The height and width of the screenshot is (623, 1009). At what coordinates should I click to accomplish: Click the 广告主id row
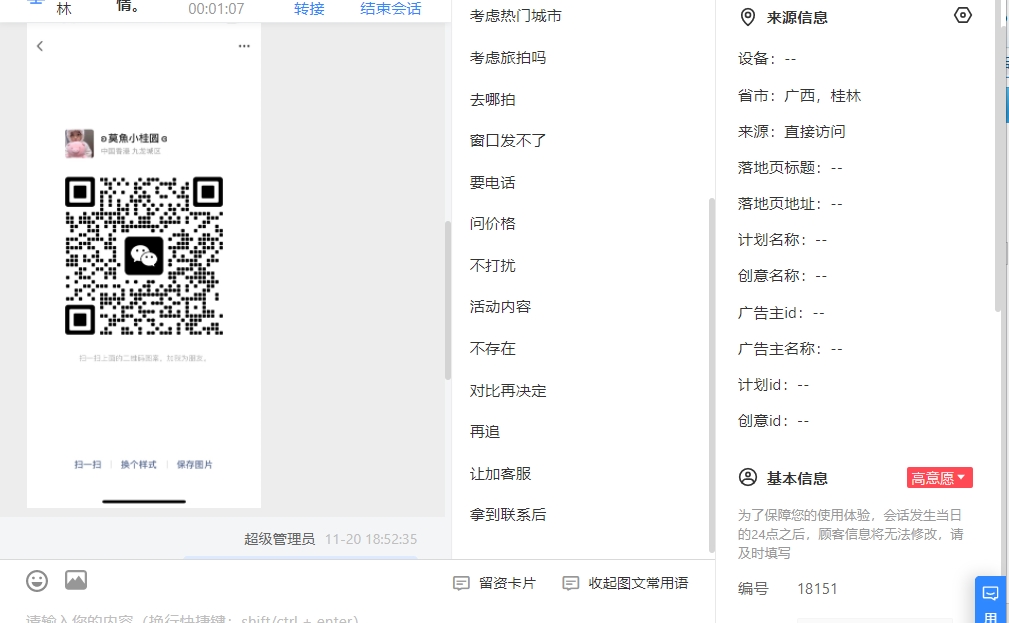tap(781, 313)
